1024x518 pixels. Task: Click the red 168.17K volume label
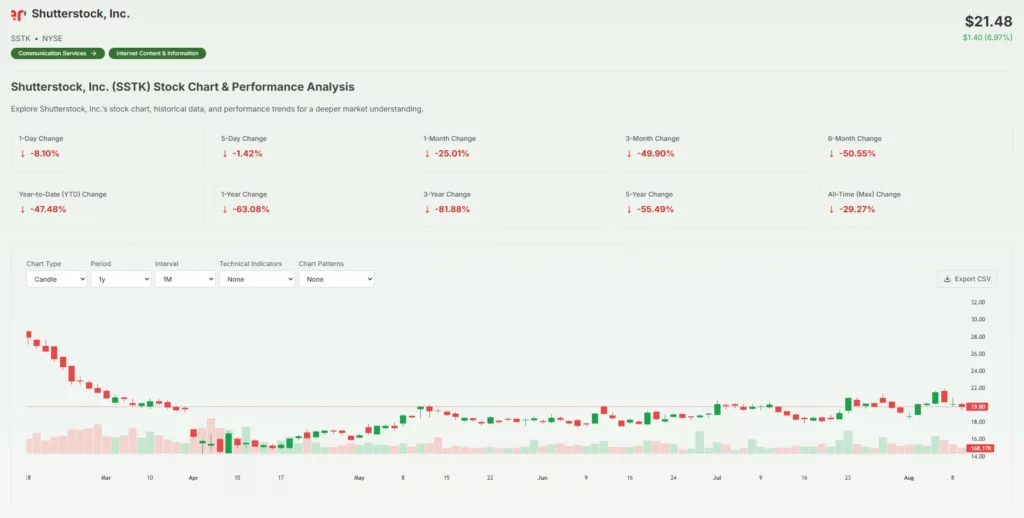pos(980,449)
